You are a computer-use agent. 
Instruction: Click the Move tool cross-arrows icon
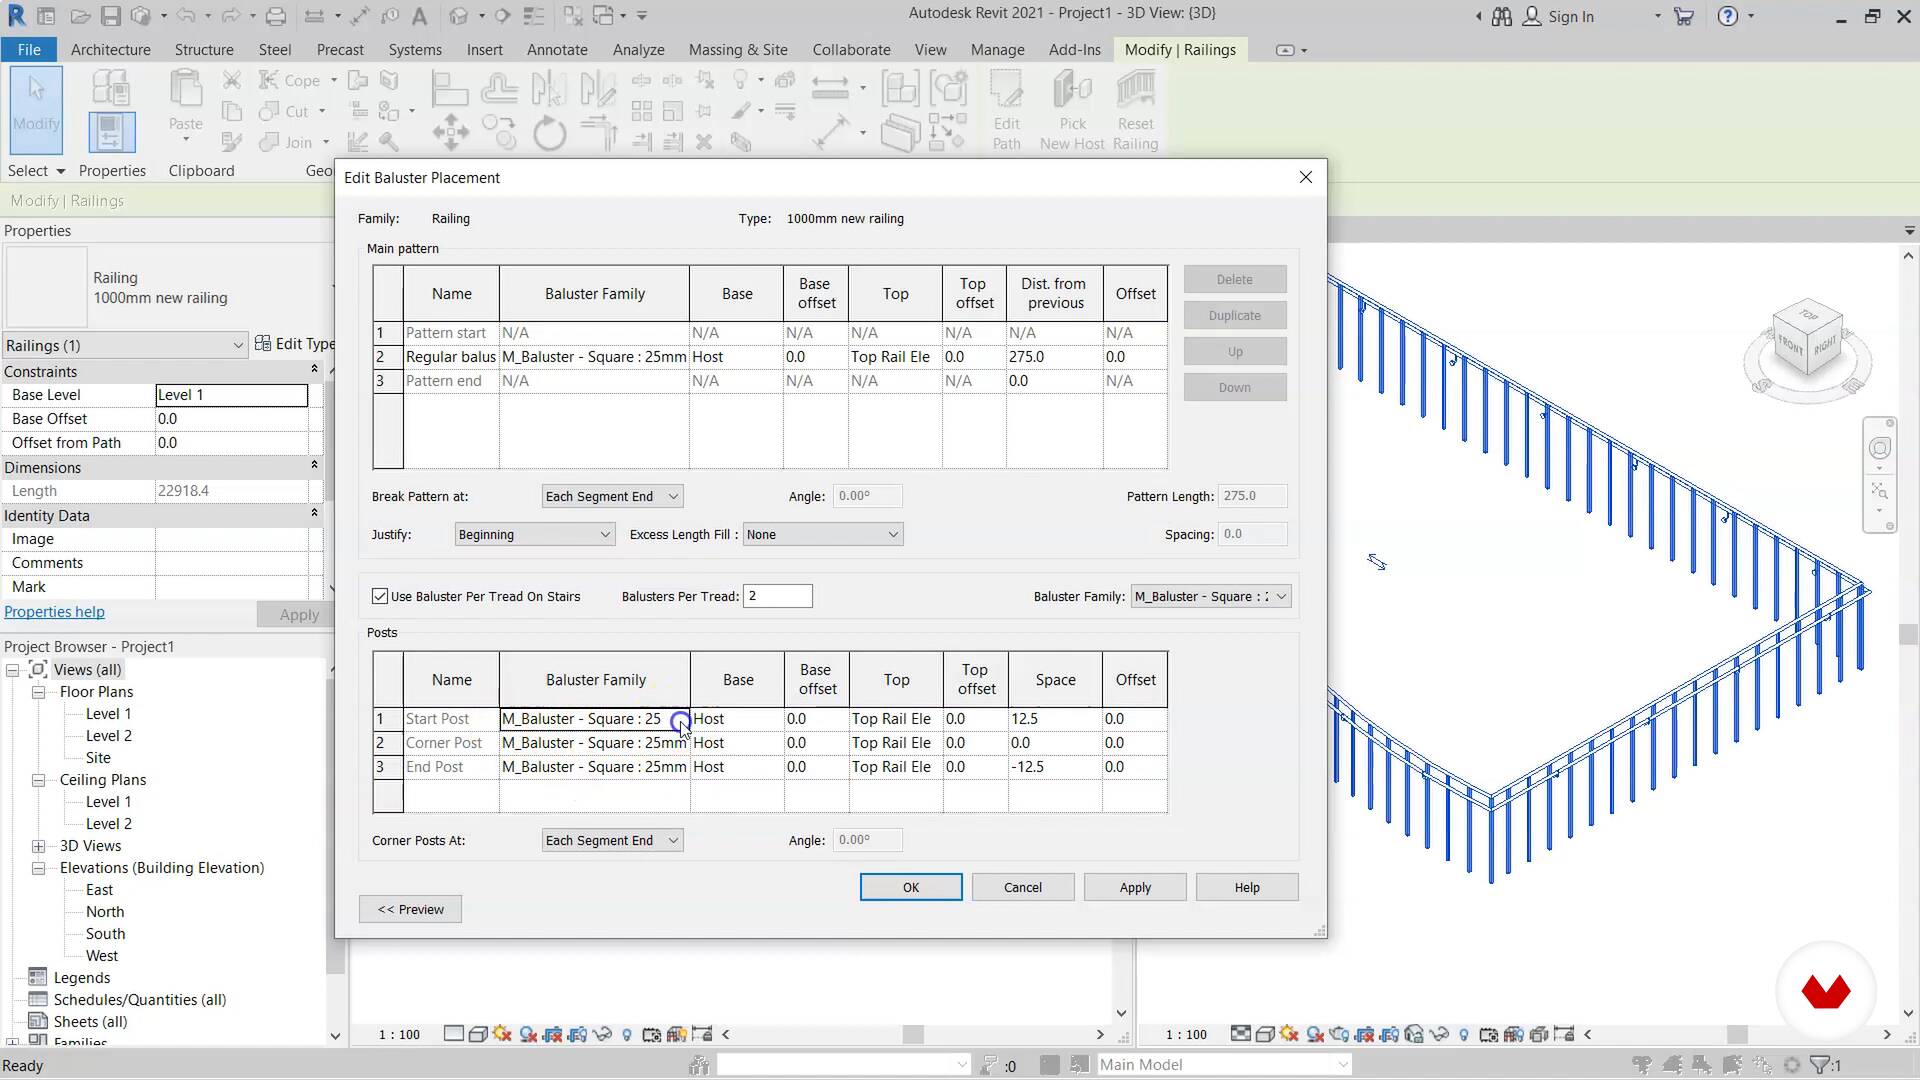click(450, 133)
